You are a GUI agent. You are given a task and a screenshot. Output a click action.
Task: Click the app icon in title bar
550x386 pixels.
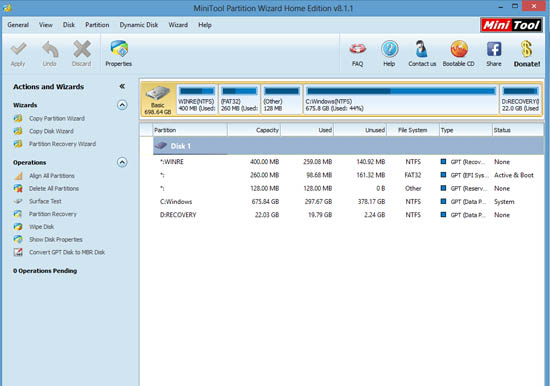tap(7, 7)
